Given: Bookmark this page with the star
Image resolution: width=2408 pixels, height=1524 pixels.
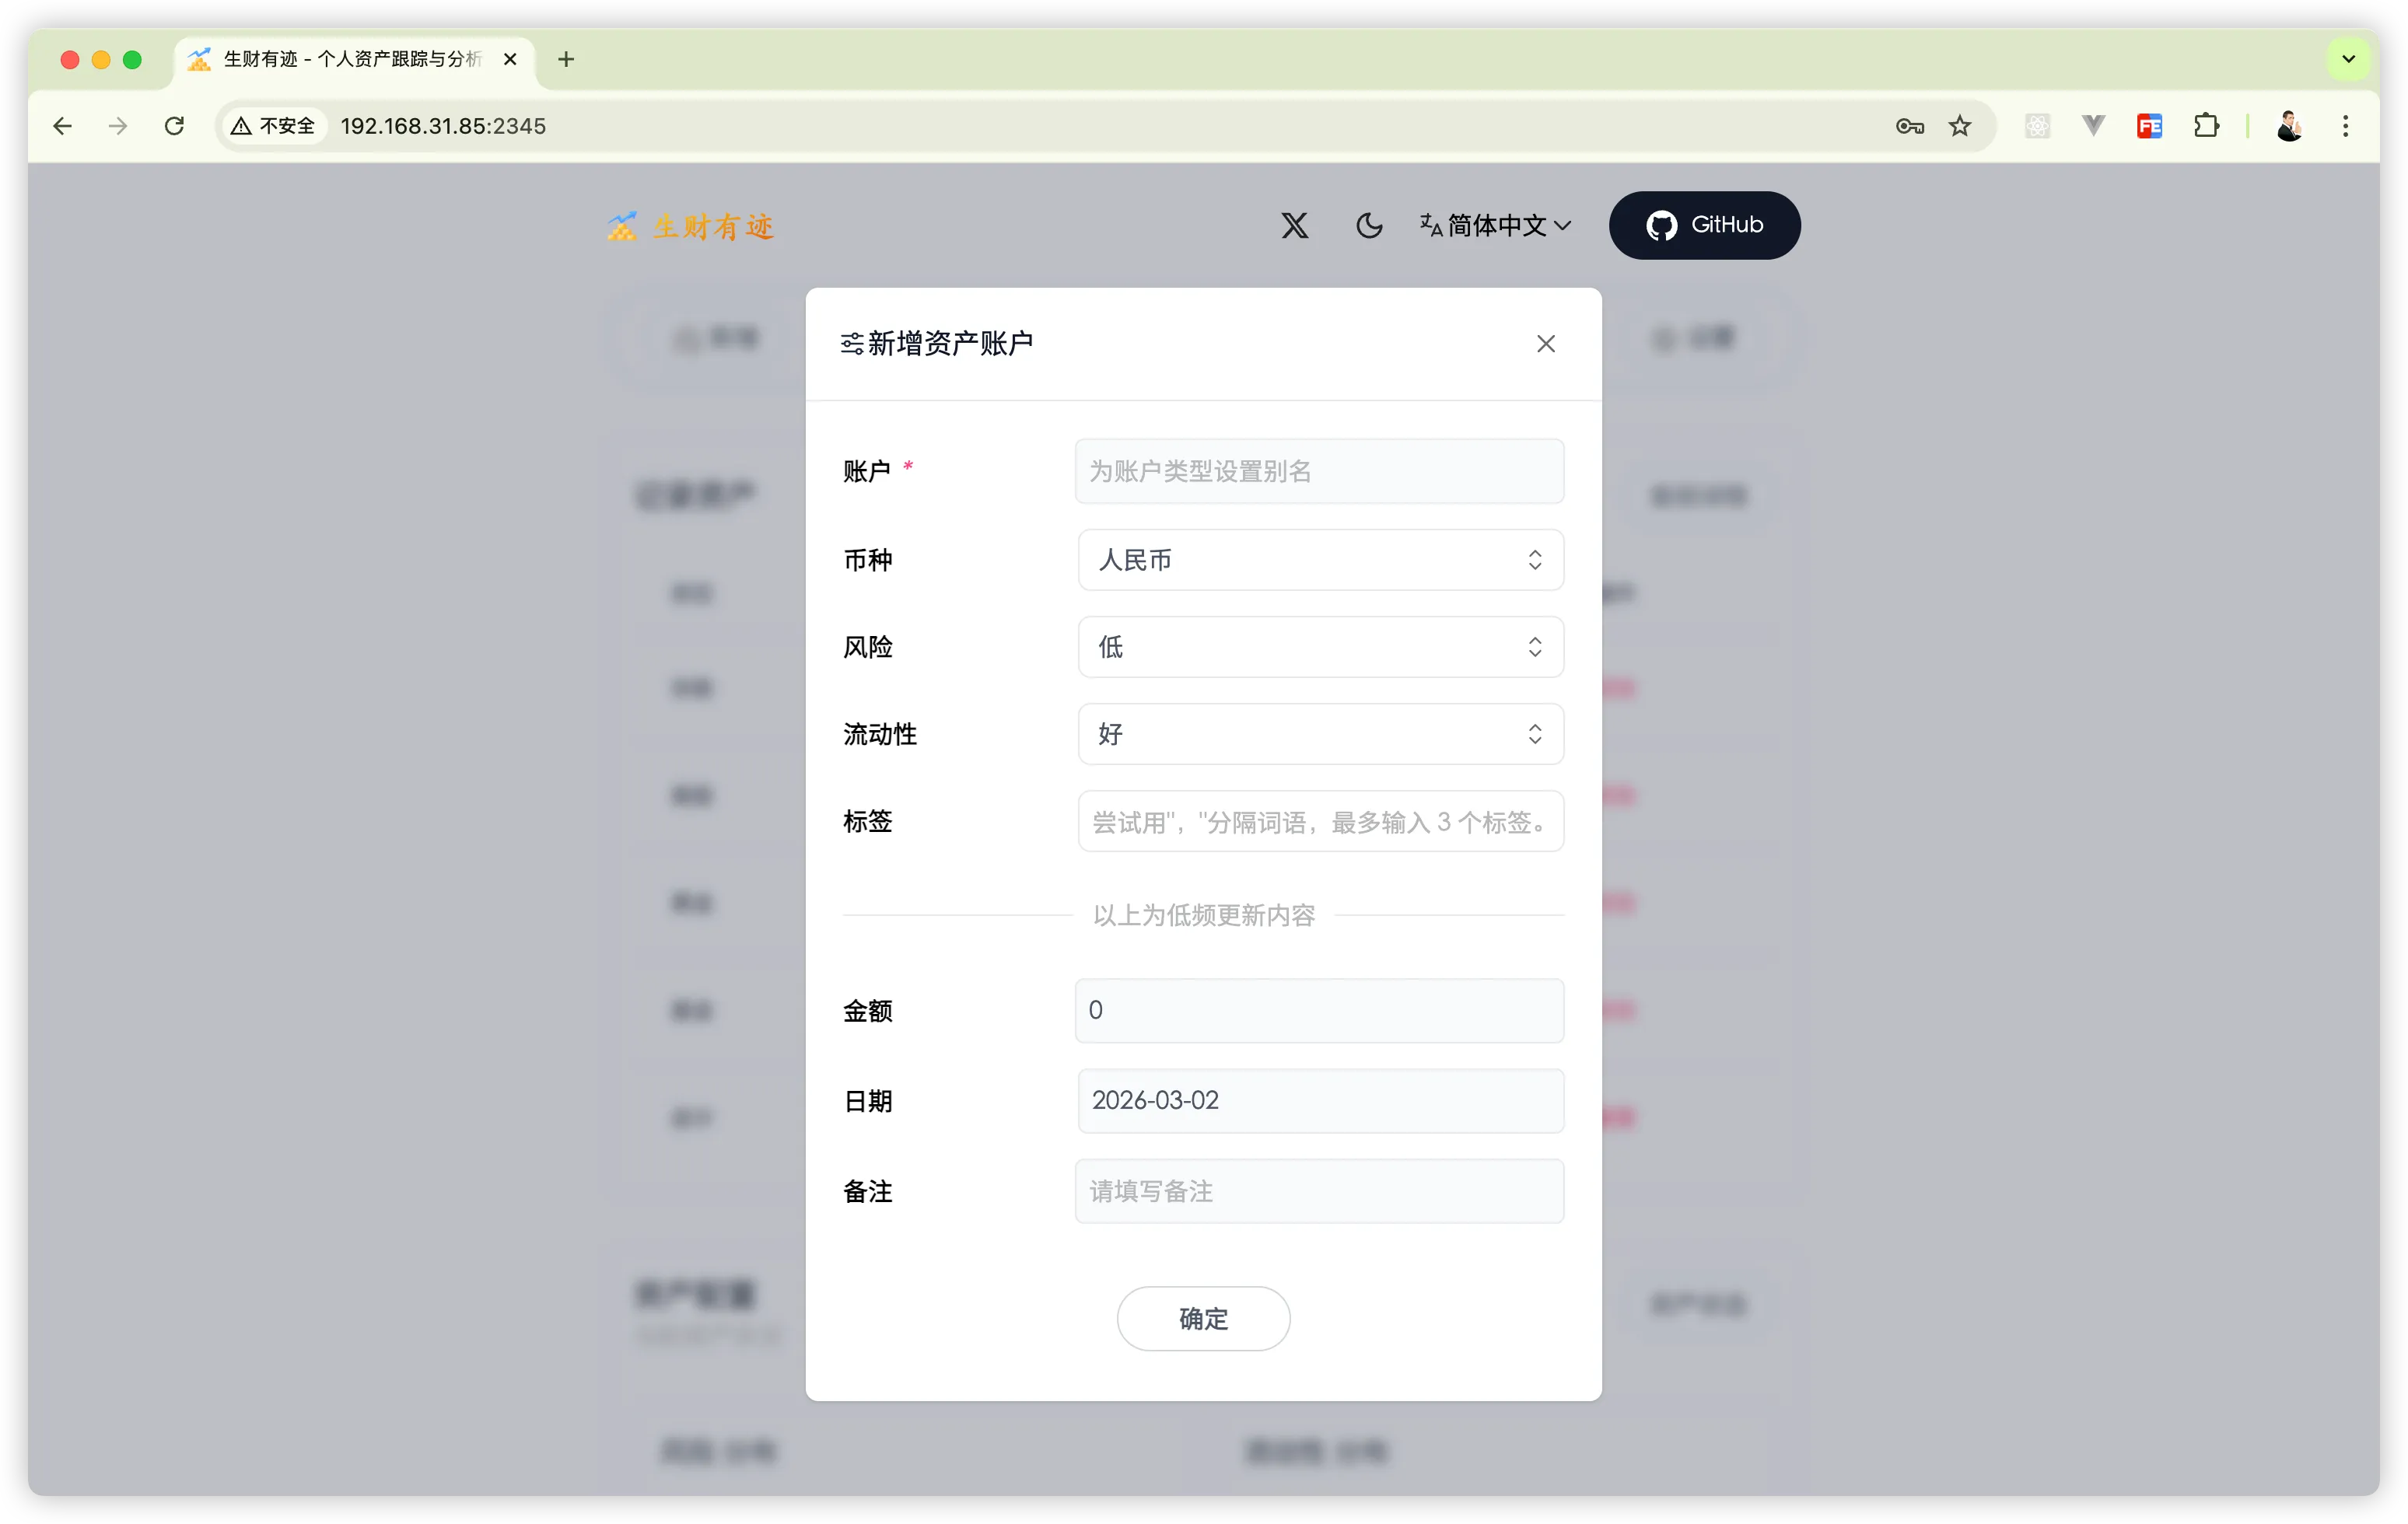Looking at the screenshot, I should click(x=1959, y=126).
